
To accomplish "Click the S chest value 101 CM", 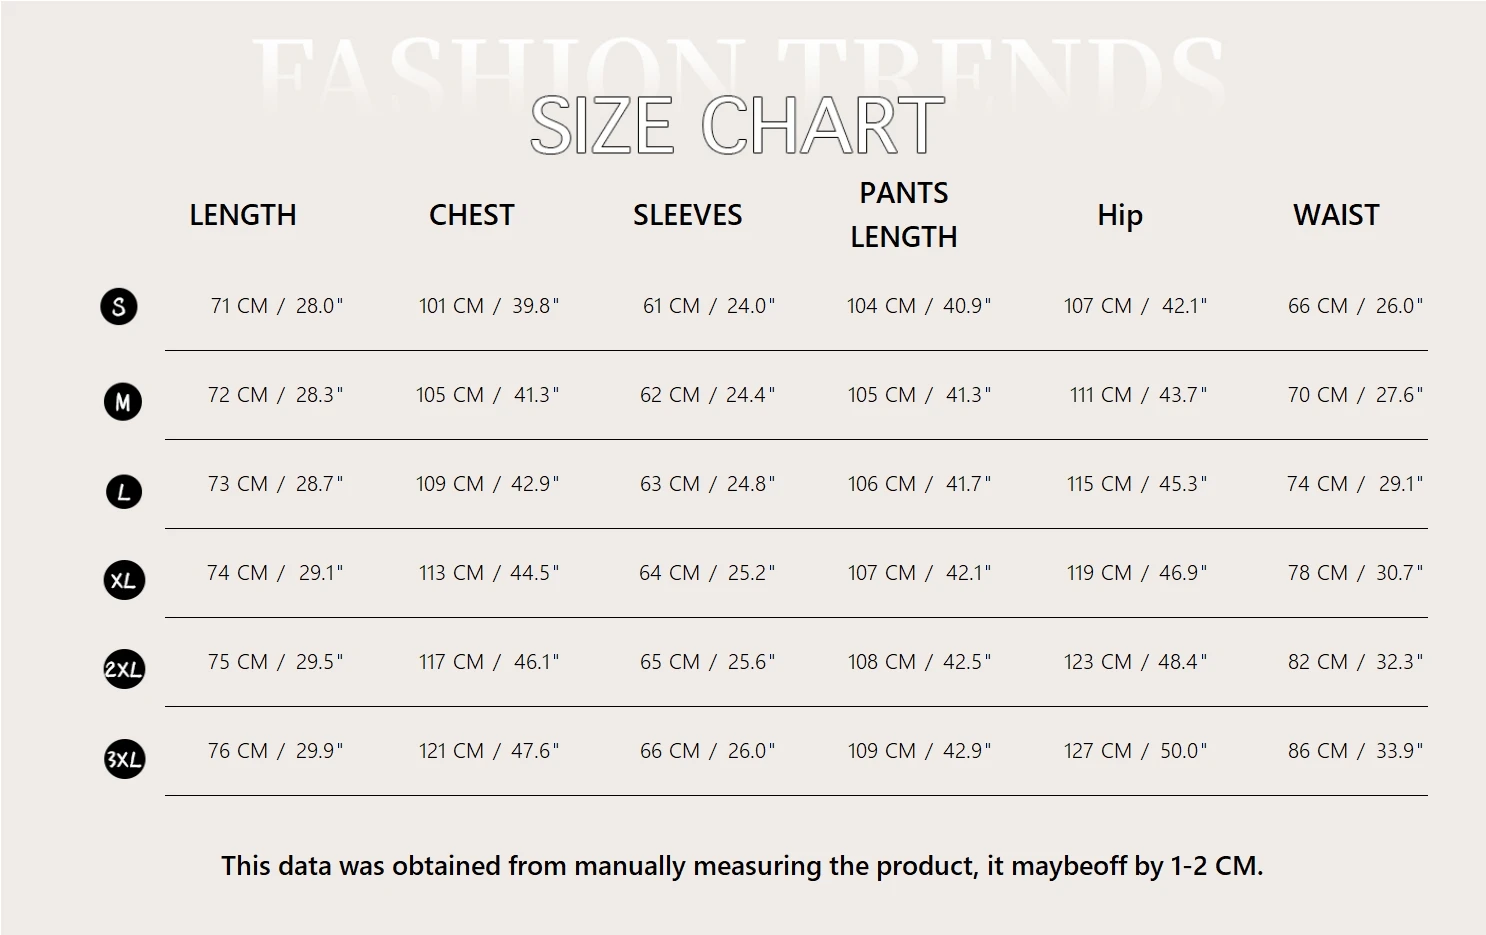I will [451, 306].
